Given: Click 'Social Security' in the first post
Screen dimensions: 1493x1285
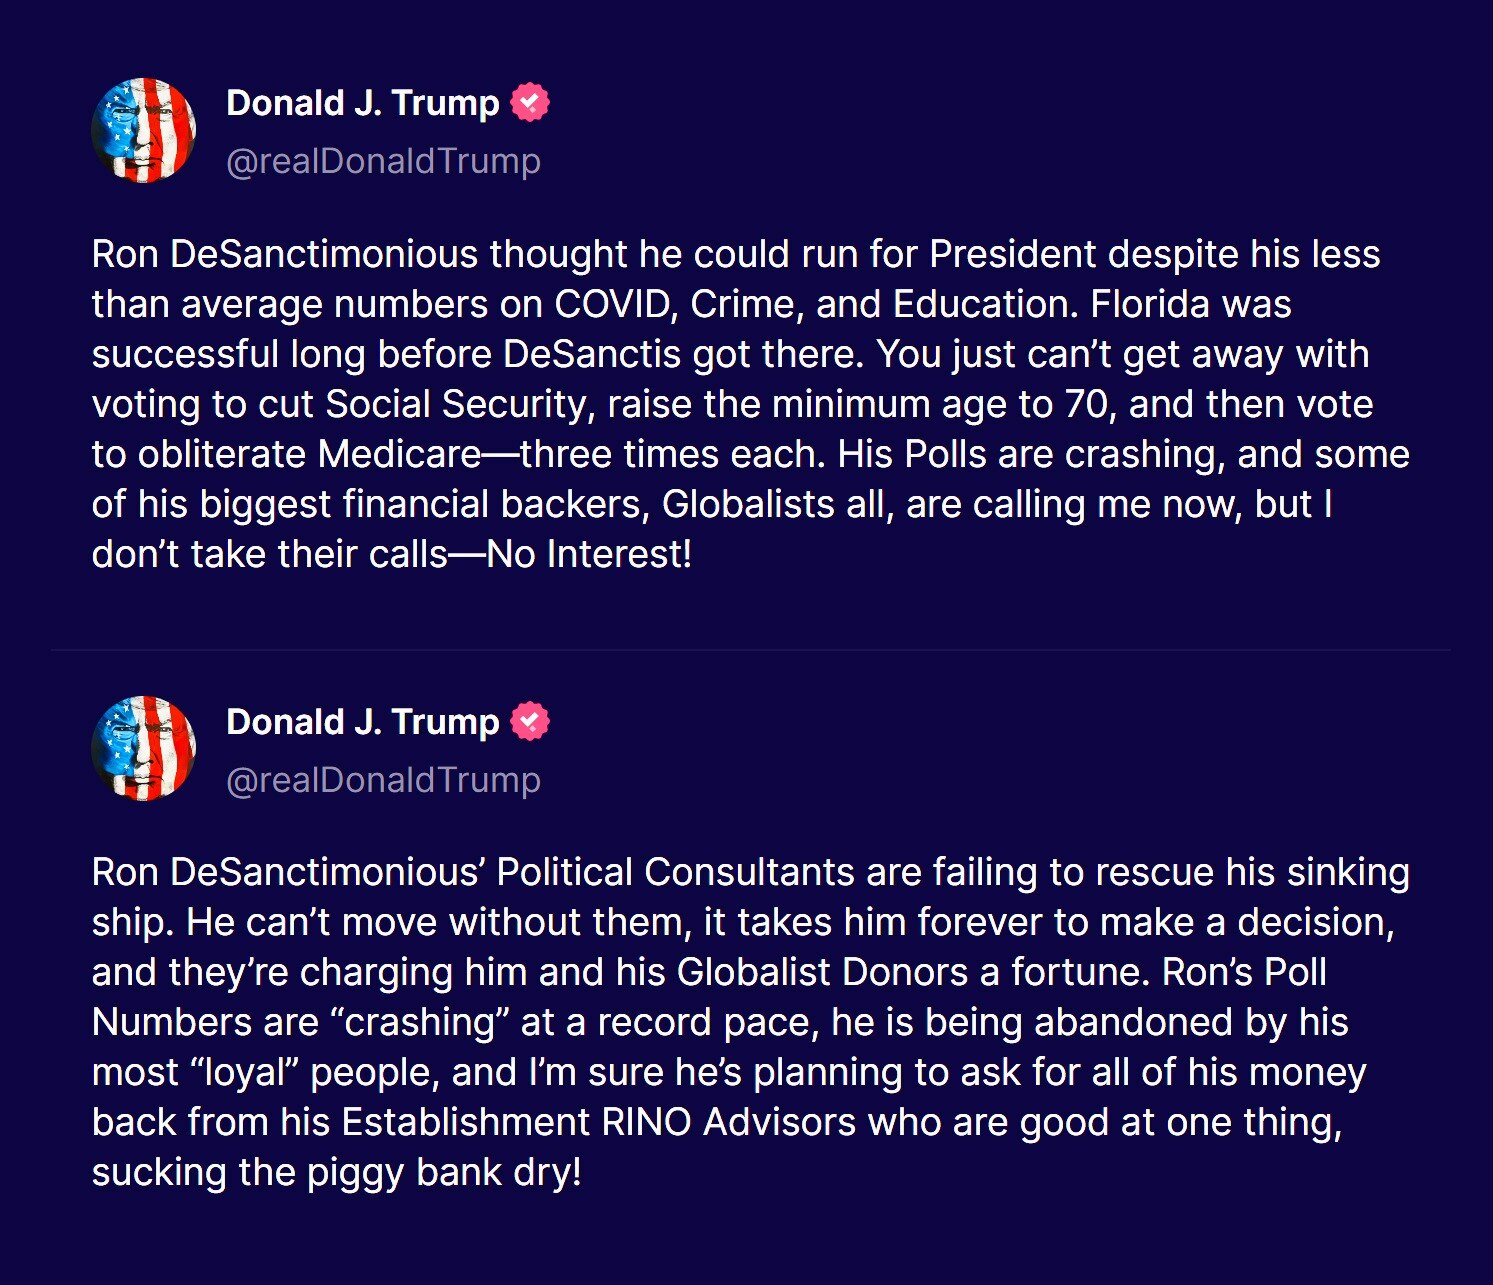Looking at the screenshot, I should click(x=459, y=403).
